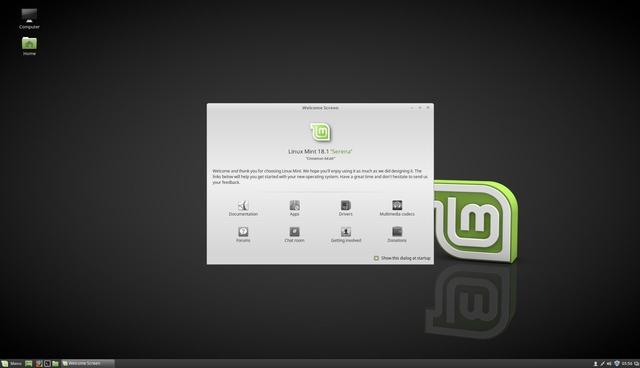Viewport: 640px width, 368px height.
Task: Open the Files launcher in panel
Action: coord(55,364)
